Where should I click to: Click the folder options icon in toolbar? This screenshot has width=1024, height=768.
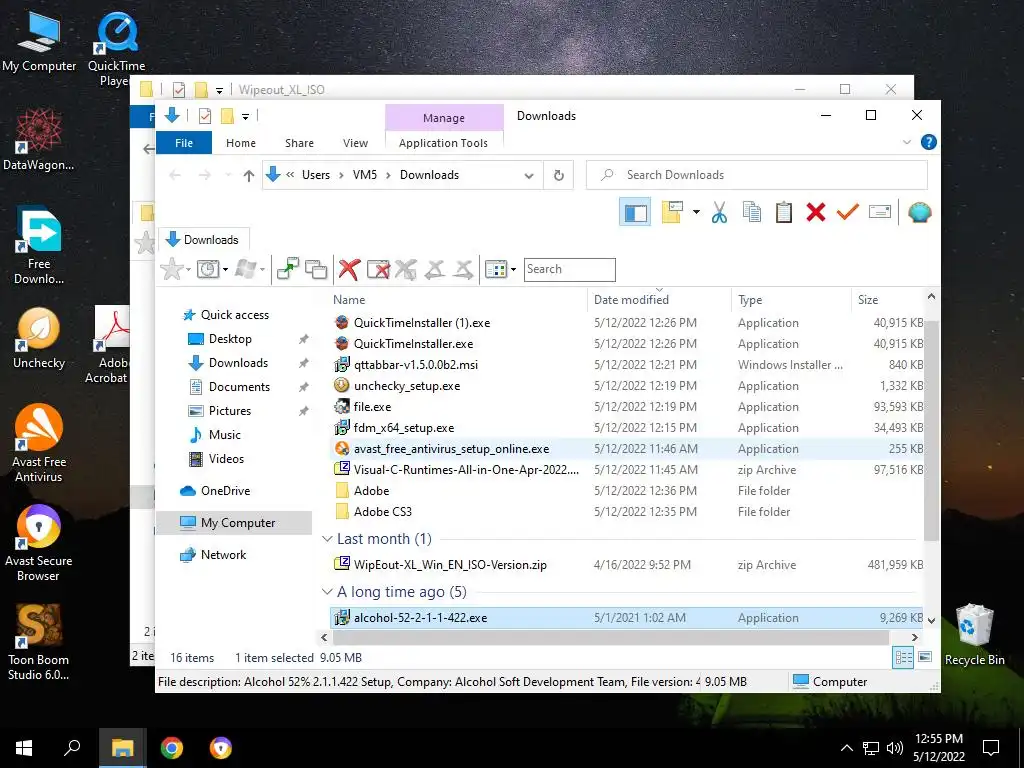tap(672, 212)
